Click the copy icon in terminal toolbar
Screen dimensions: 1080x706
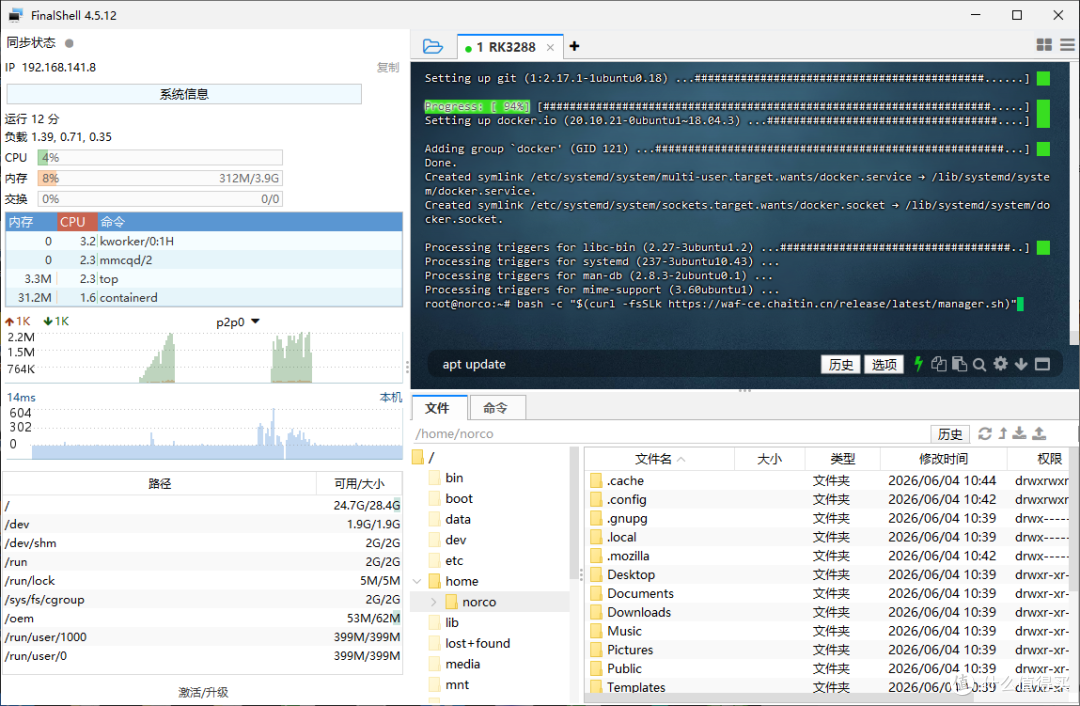[x=938, y=364]
